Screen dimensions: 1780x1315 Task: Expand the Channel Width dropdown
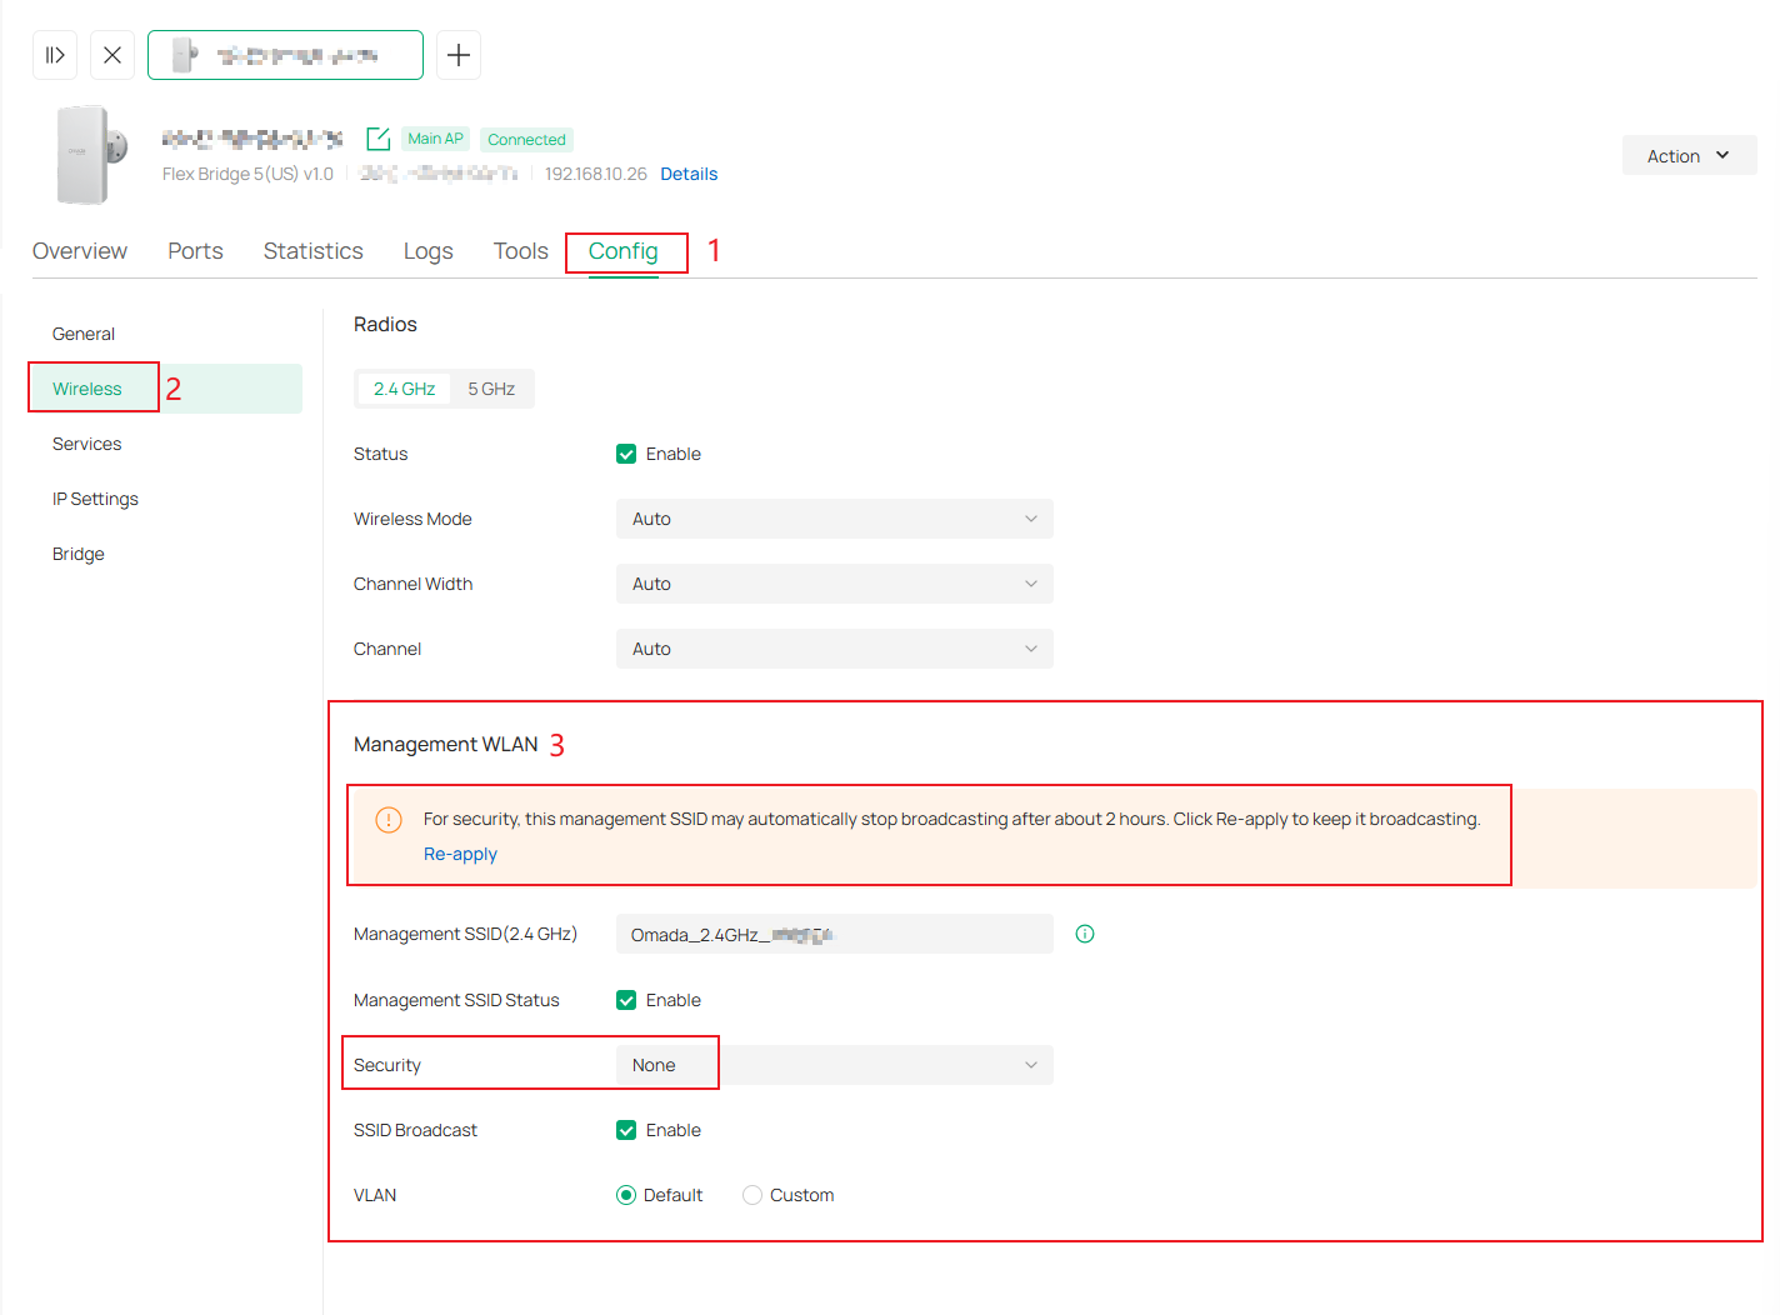click(834, 584)
